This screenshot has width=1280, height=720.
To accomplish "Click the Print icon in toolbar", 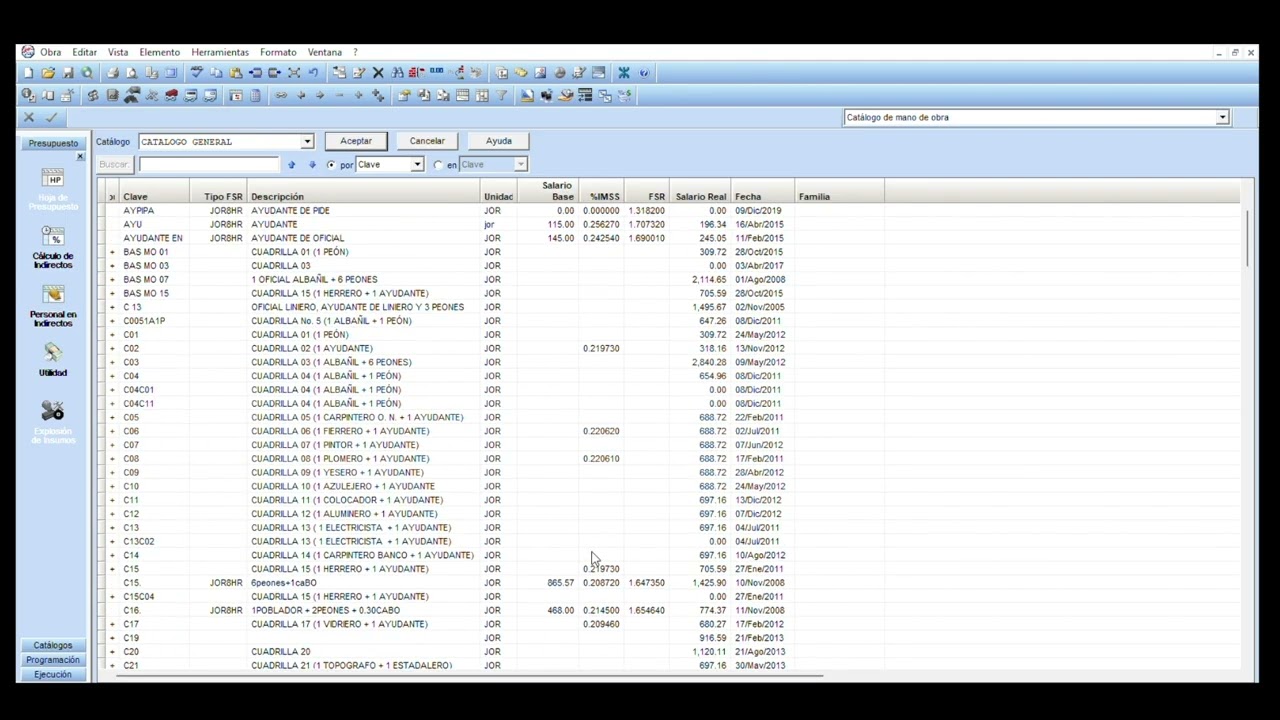I will tap(113, 73).
